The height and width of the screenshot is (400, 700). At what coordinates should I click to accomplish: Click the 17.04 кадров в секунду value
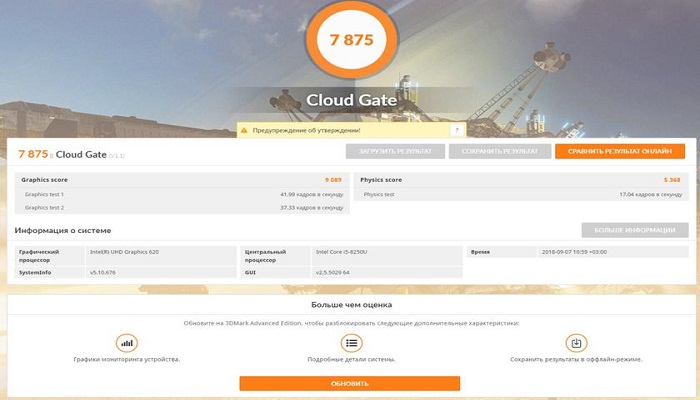650,194
